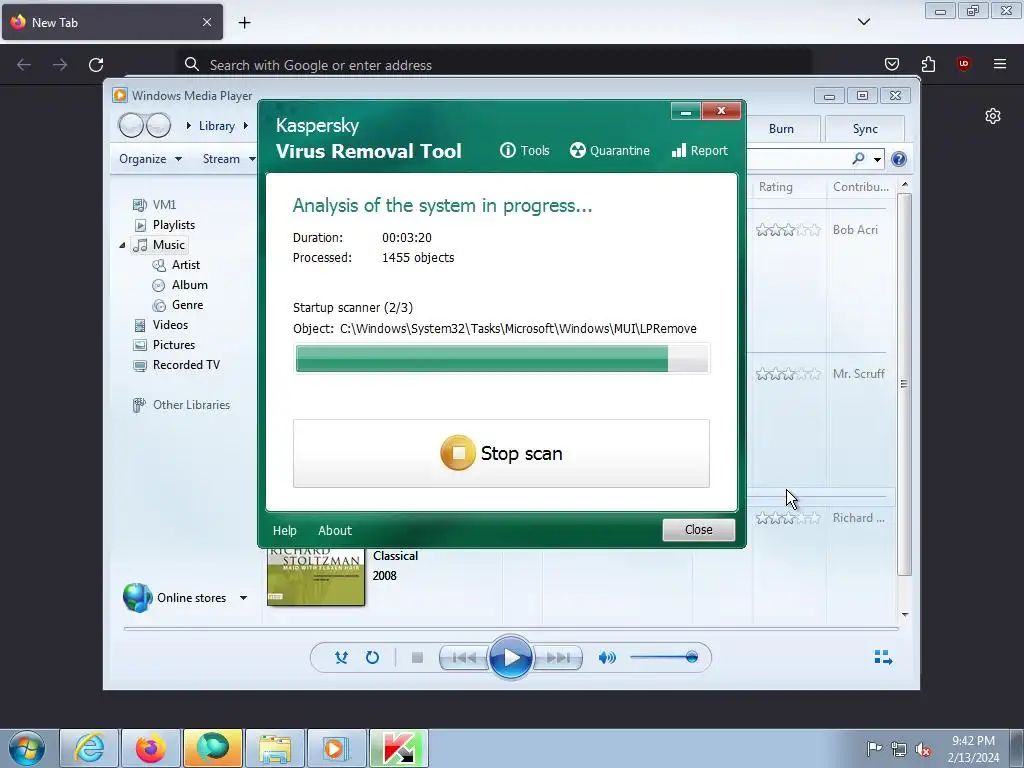Open search options dropdown in Media Player

[x=877, y=159]
